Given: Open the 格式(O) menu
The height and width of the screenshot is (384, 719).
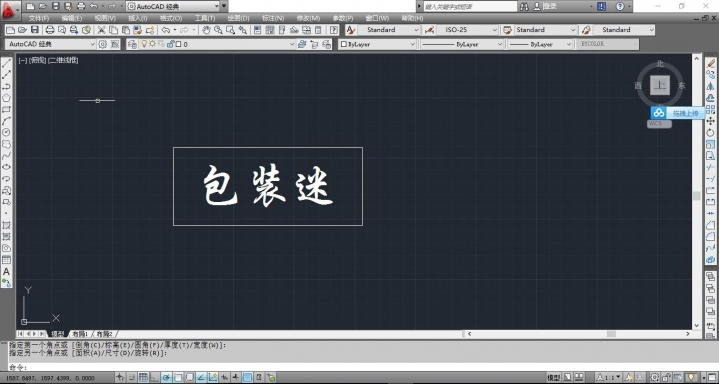Looking at the screenshot, I should tap(171, 18).
